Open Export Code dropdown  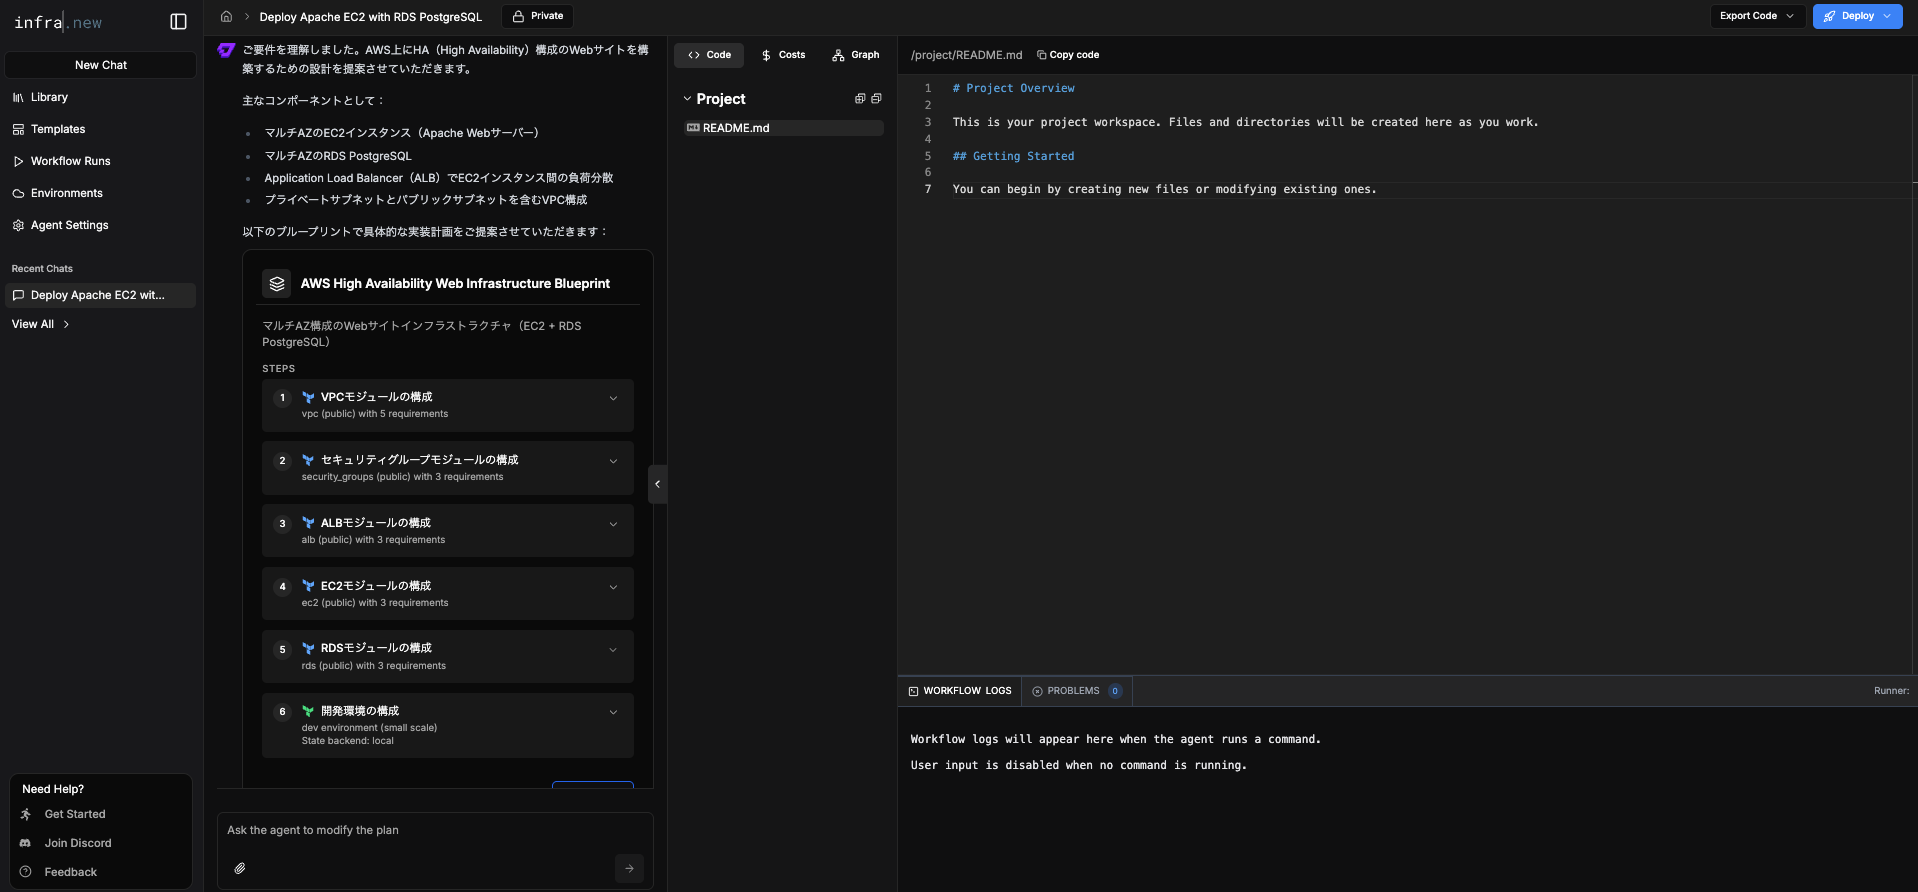tap(1757, 16)
